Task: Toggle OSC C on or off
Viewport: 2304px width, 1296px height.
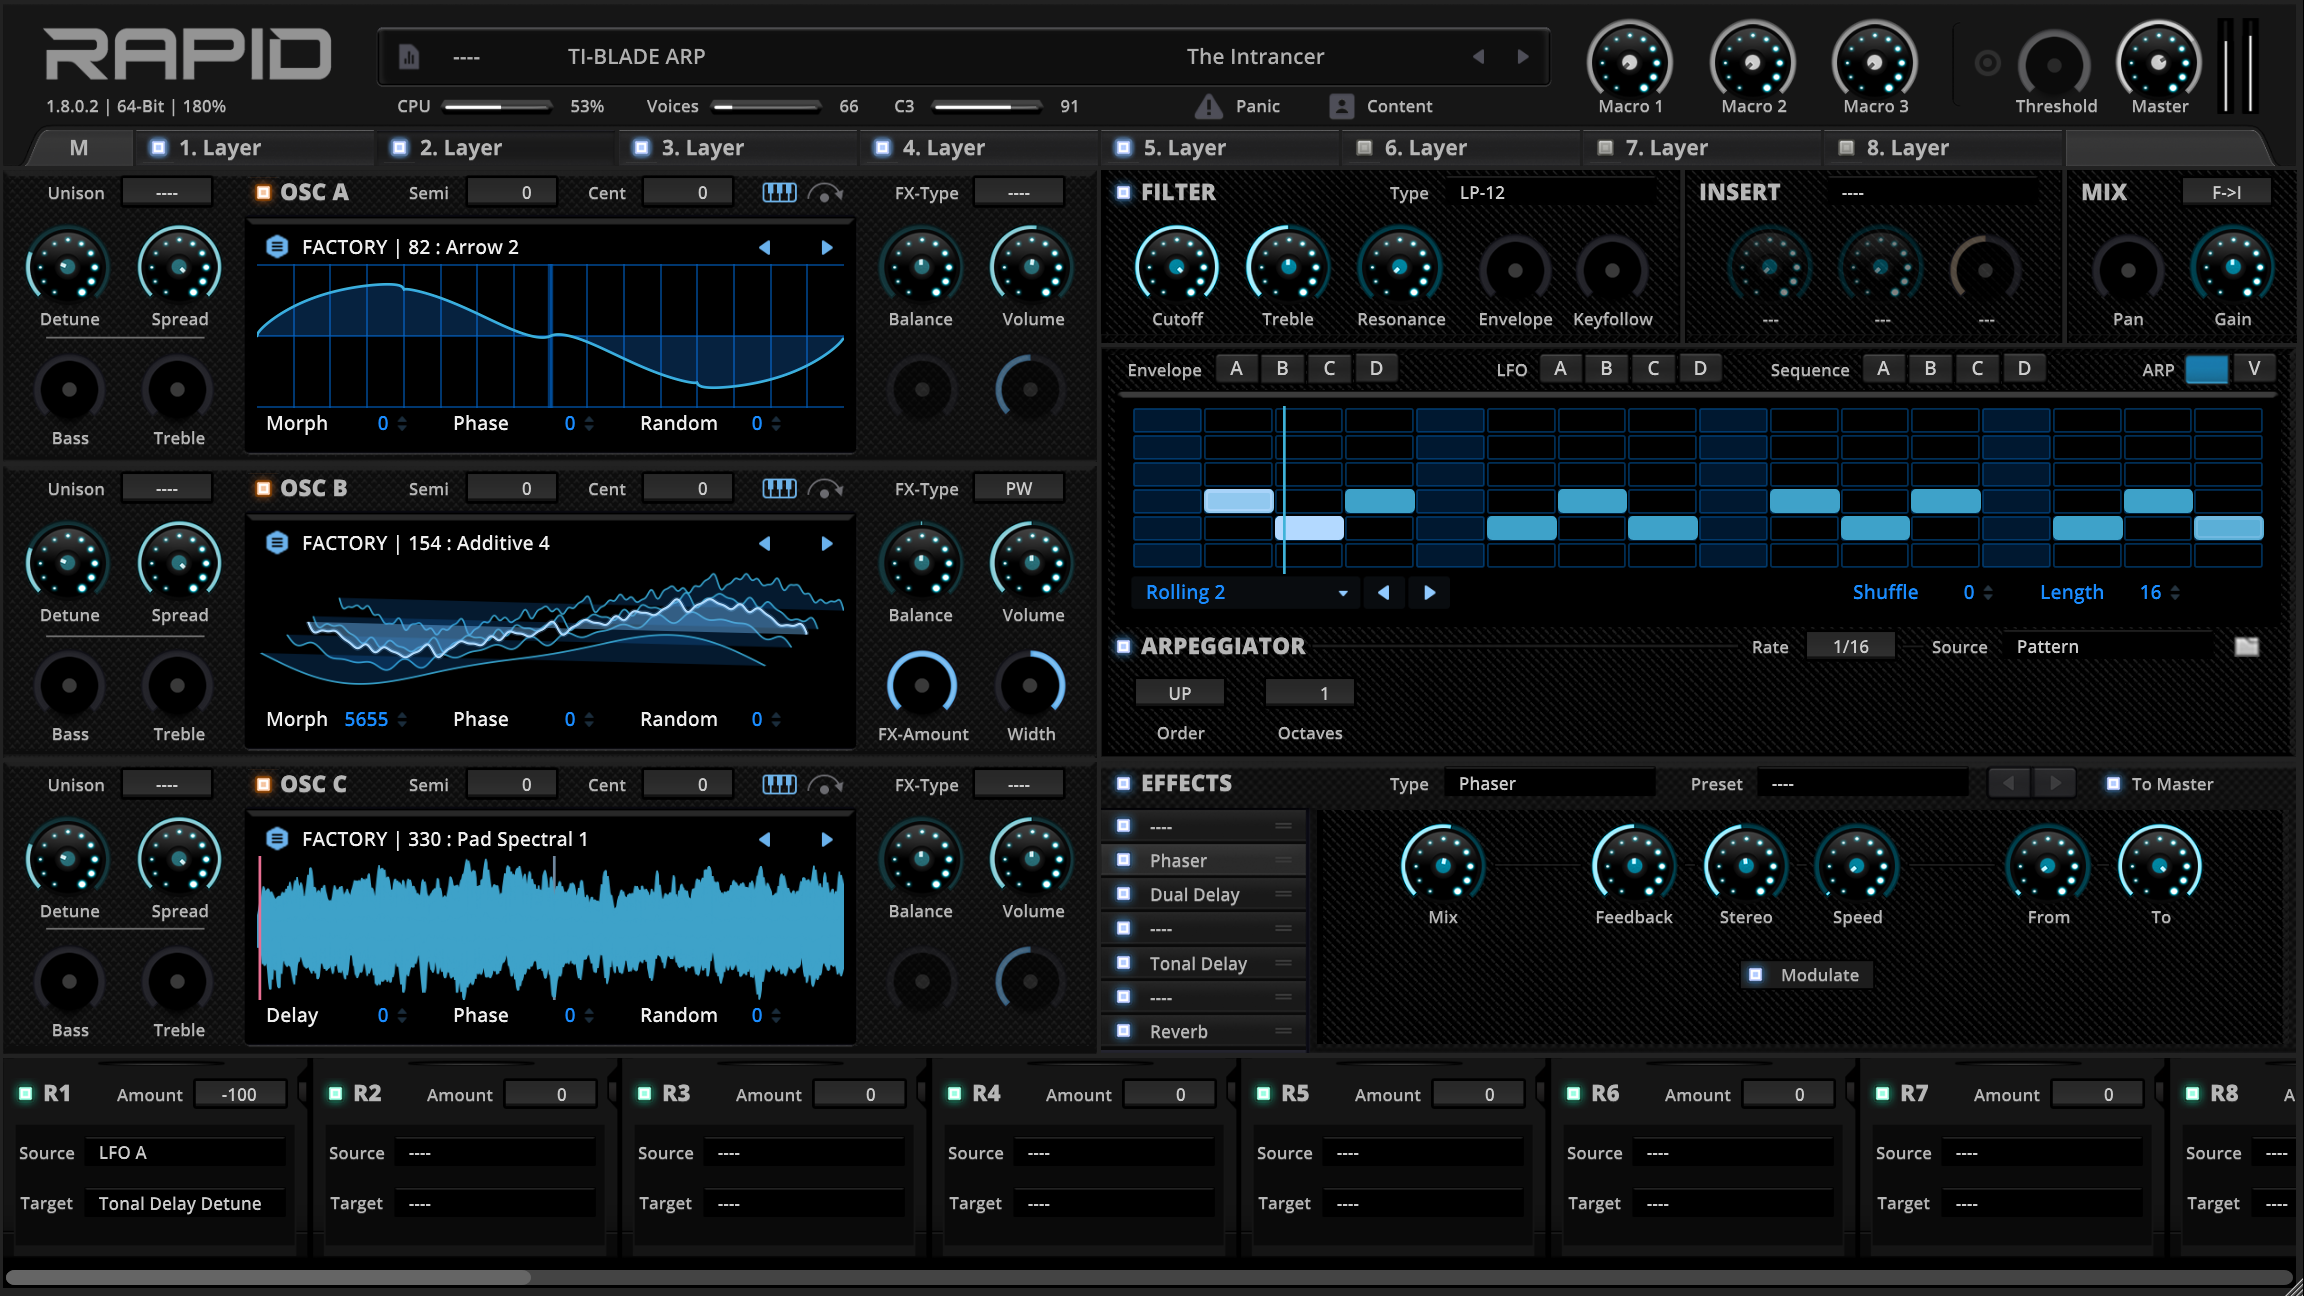Action: (263, 784)
